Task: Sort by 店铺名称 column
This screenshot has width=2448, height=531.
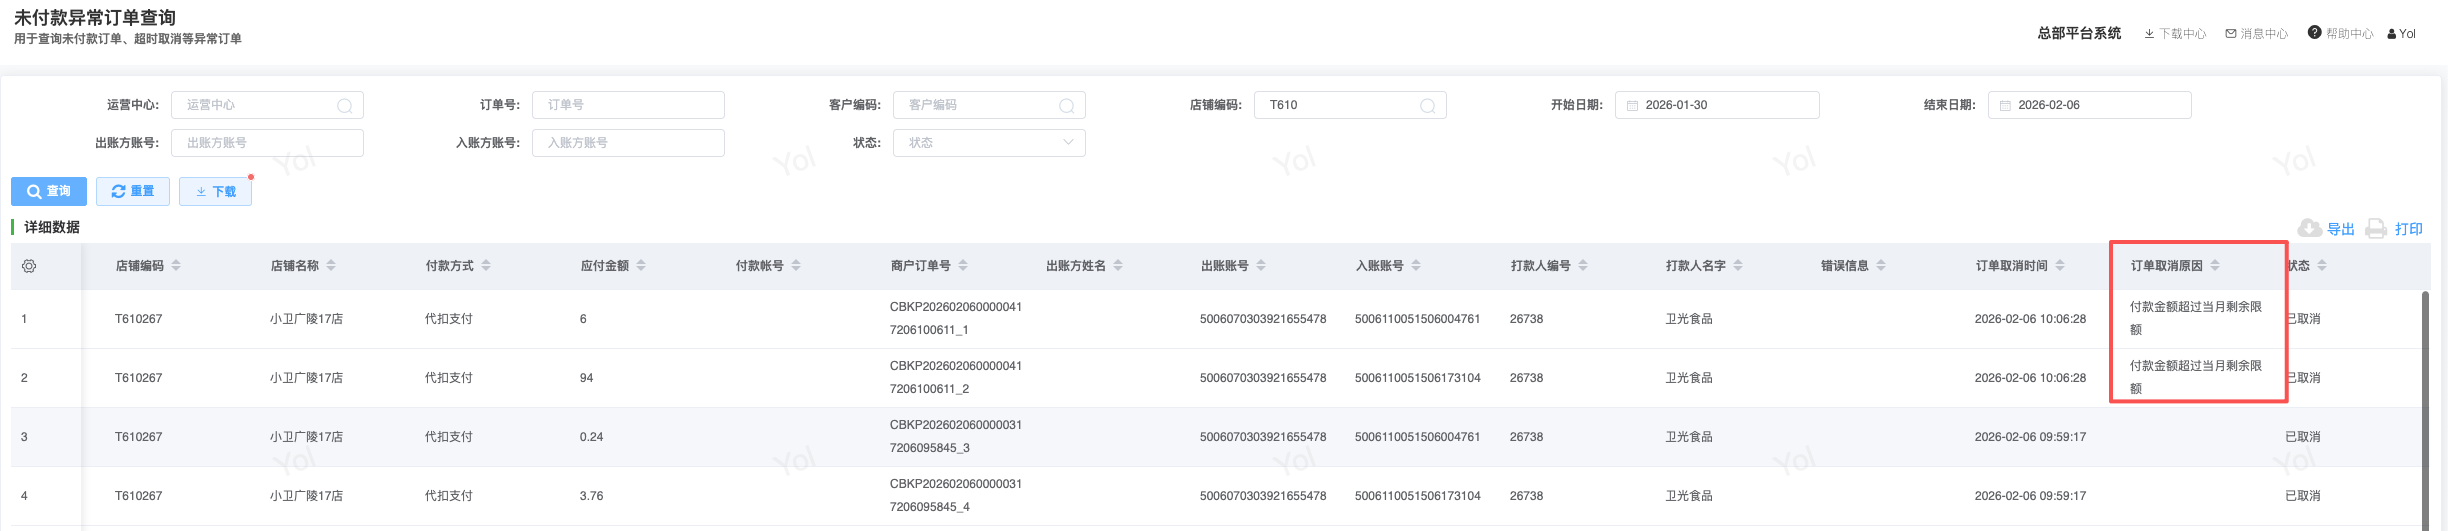Action: [331, 266]
